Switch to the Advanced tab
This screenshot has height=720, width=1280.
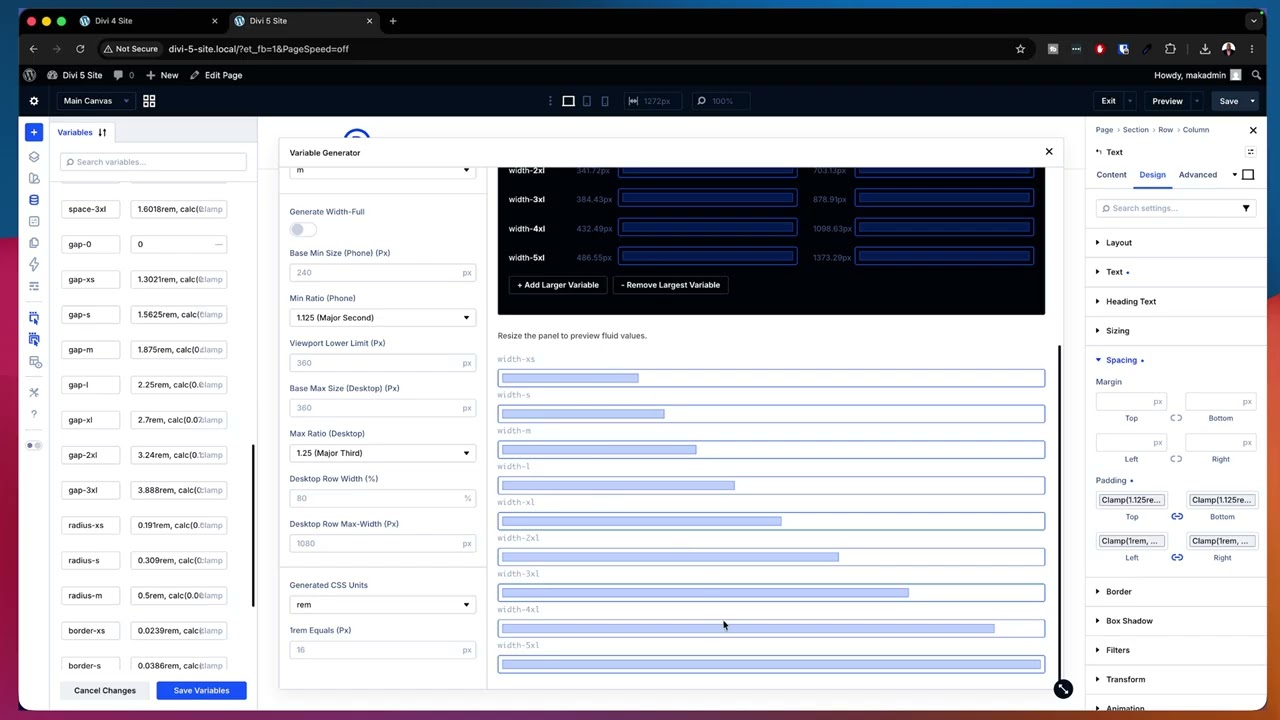coord(1197,175)
